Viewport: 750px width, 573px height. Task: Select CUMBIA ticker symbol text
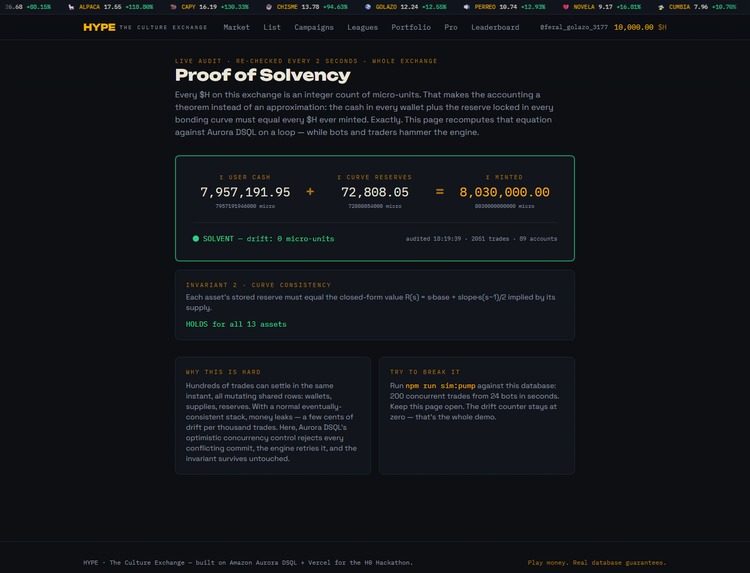click(x=679, y=7)
